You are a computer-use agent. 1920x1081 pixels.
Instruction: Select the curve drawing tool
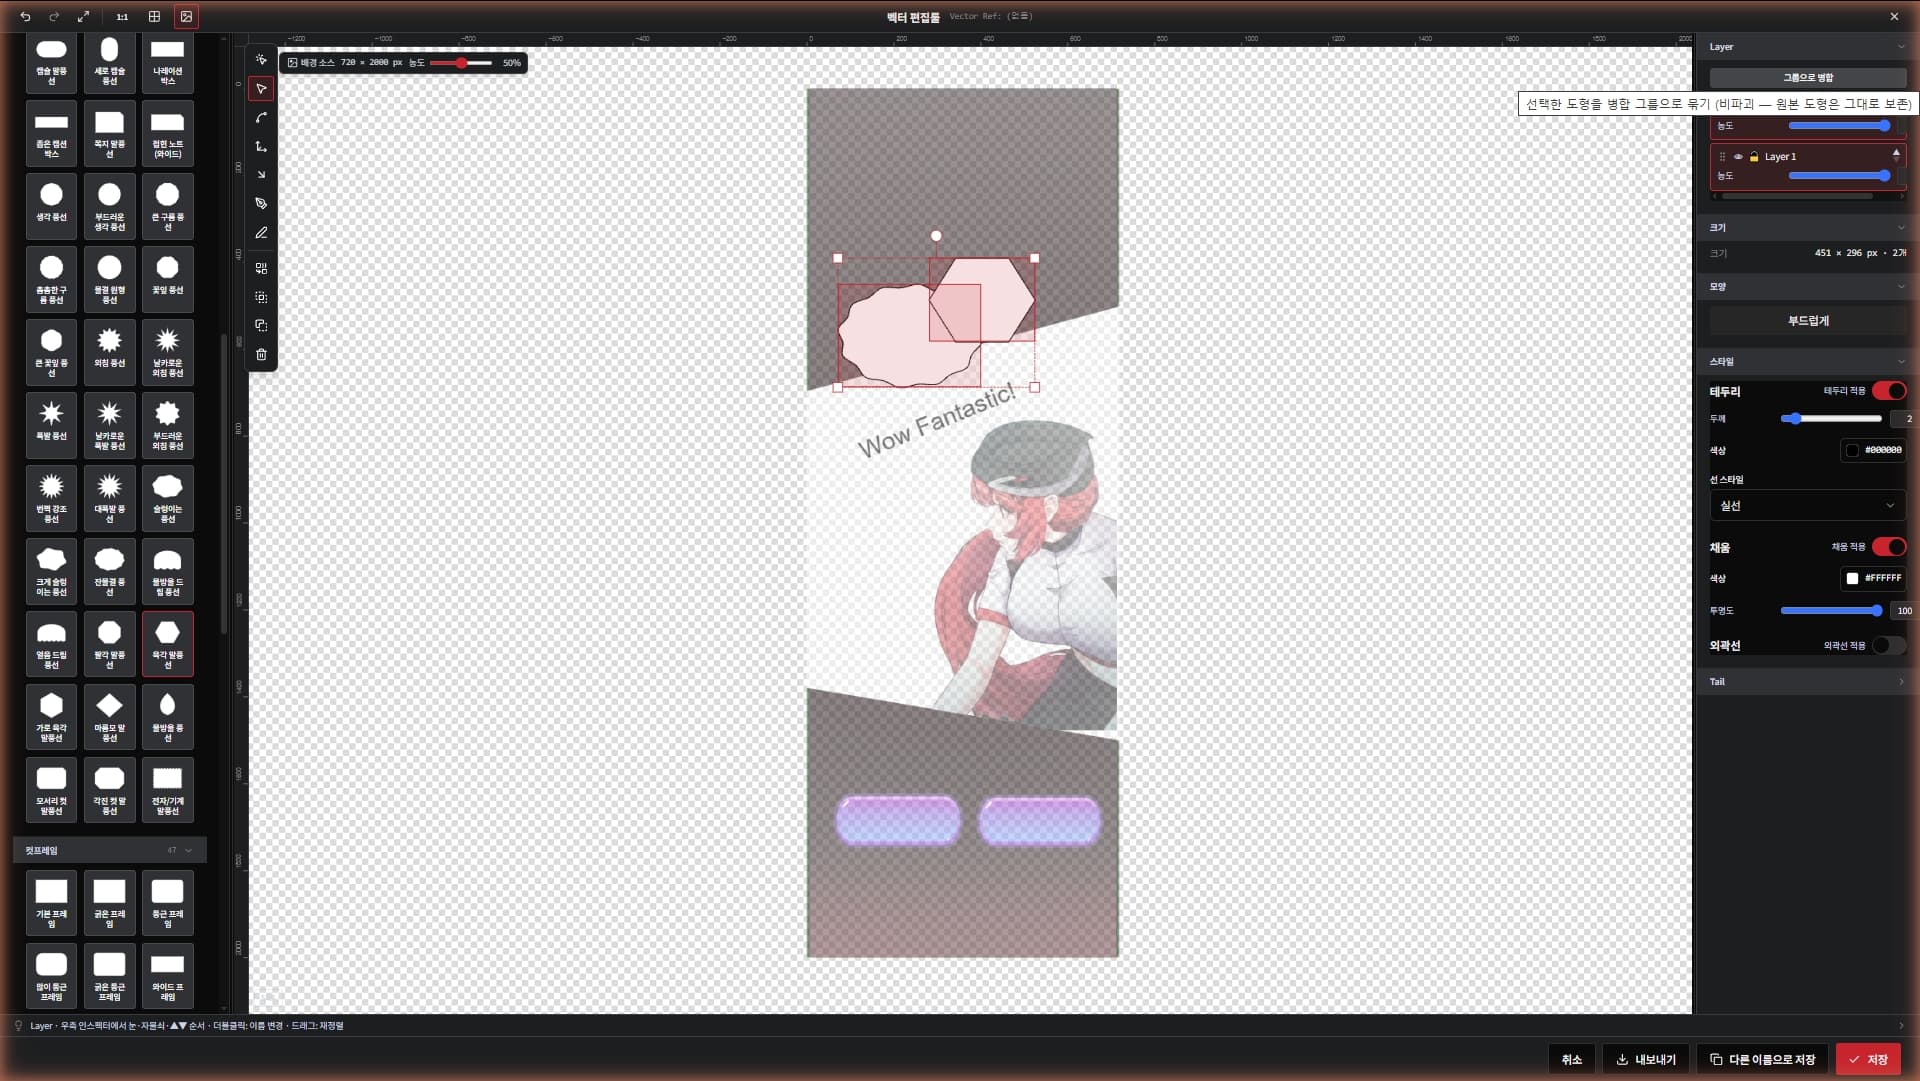261,118
